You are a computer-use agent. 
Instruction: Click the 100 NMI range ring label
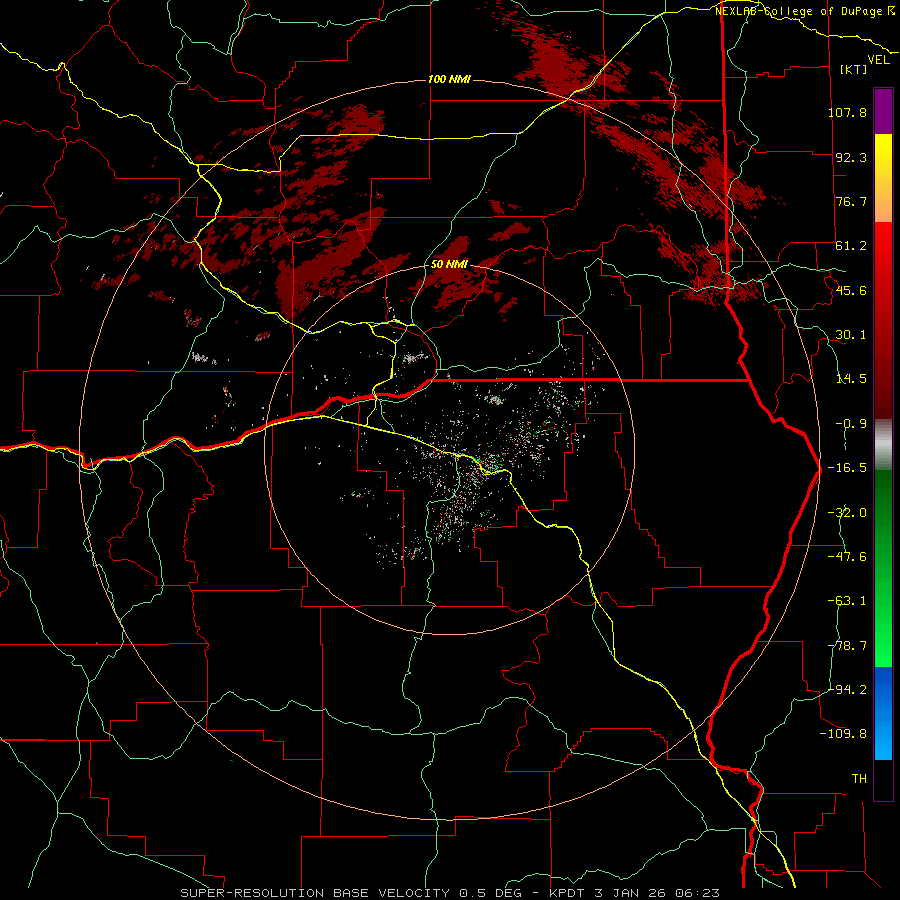point(449,79)
